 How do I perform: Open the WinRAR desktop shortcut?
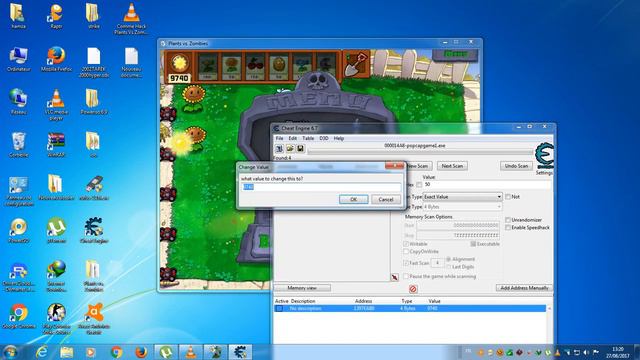56,144
